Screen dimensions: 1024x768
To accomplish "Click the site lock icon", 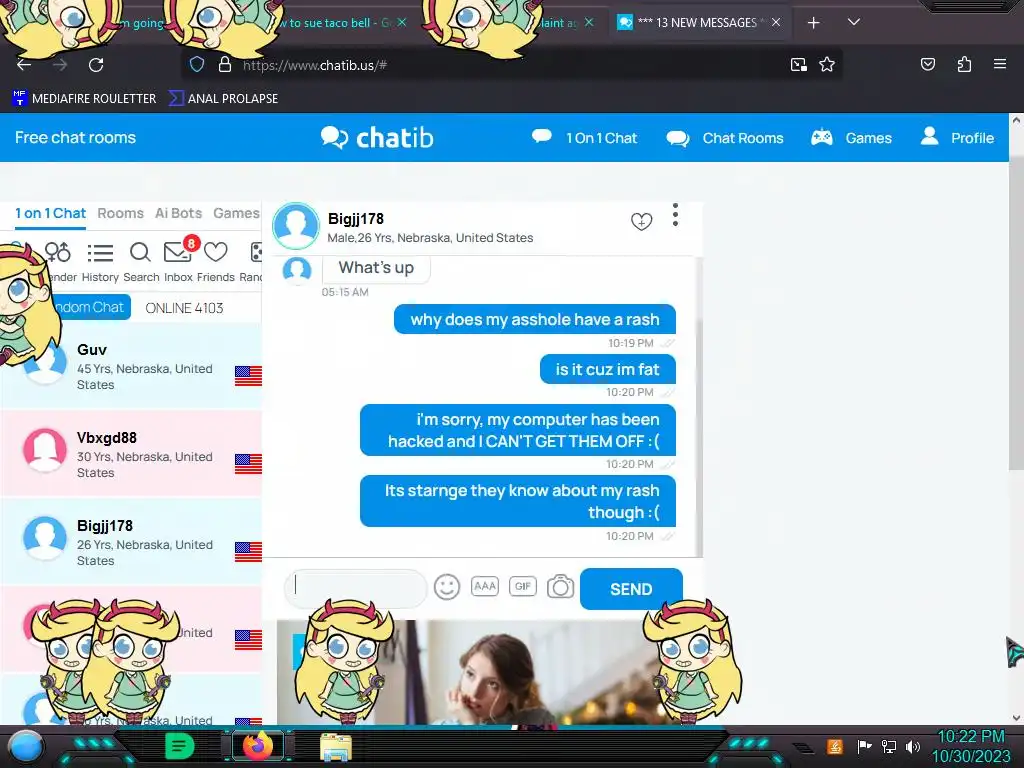I will 225,64.
